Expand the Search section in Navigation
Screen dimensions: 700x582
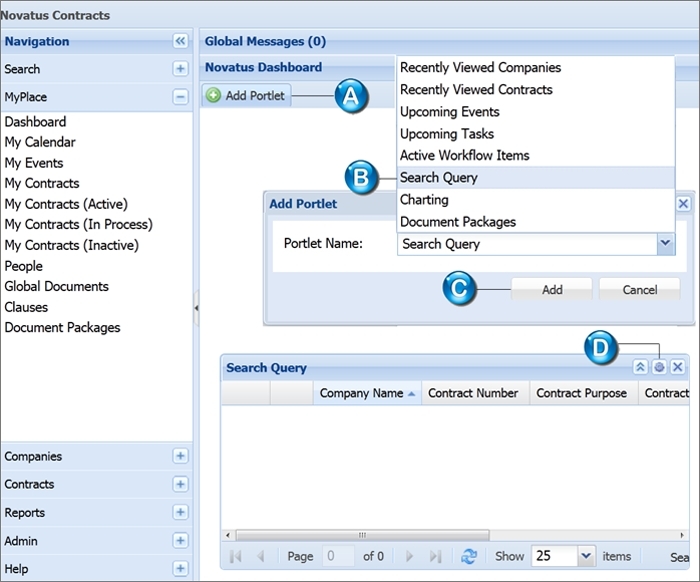pyautogui.click(x=180, y=69)
